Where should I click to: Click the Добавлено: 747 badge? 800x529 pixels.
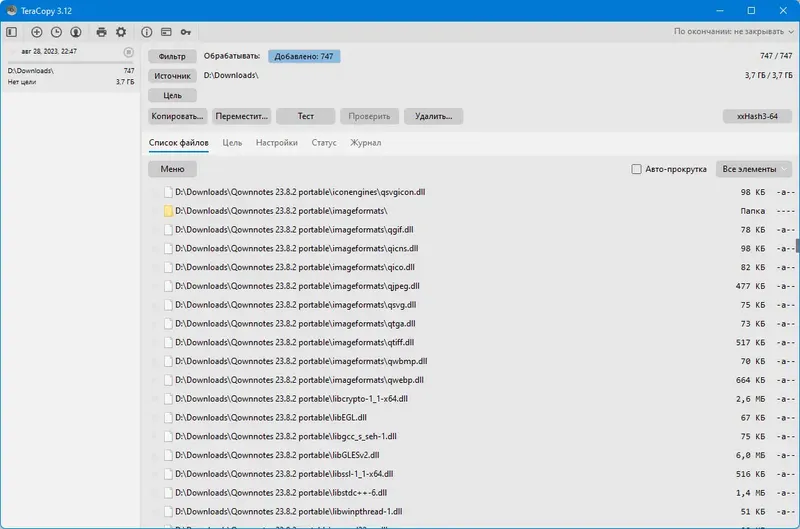[x=304, y=57]
